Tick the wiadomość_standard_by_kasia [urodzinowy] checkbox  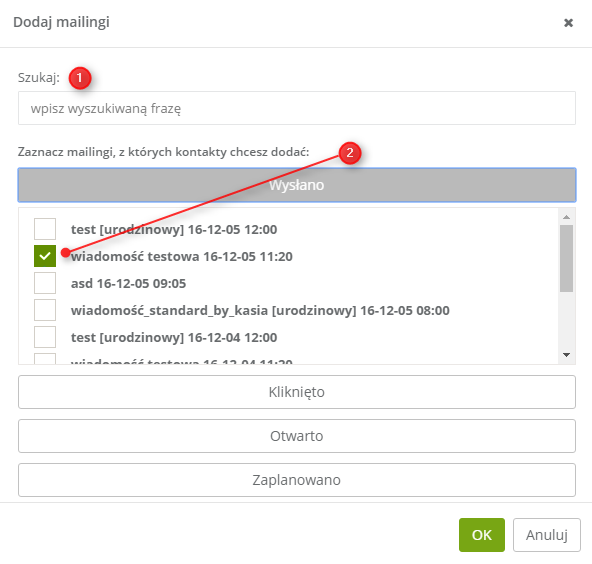click(x=45, y=310)
